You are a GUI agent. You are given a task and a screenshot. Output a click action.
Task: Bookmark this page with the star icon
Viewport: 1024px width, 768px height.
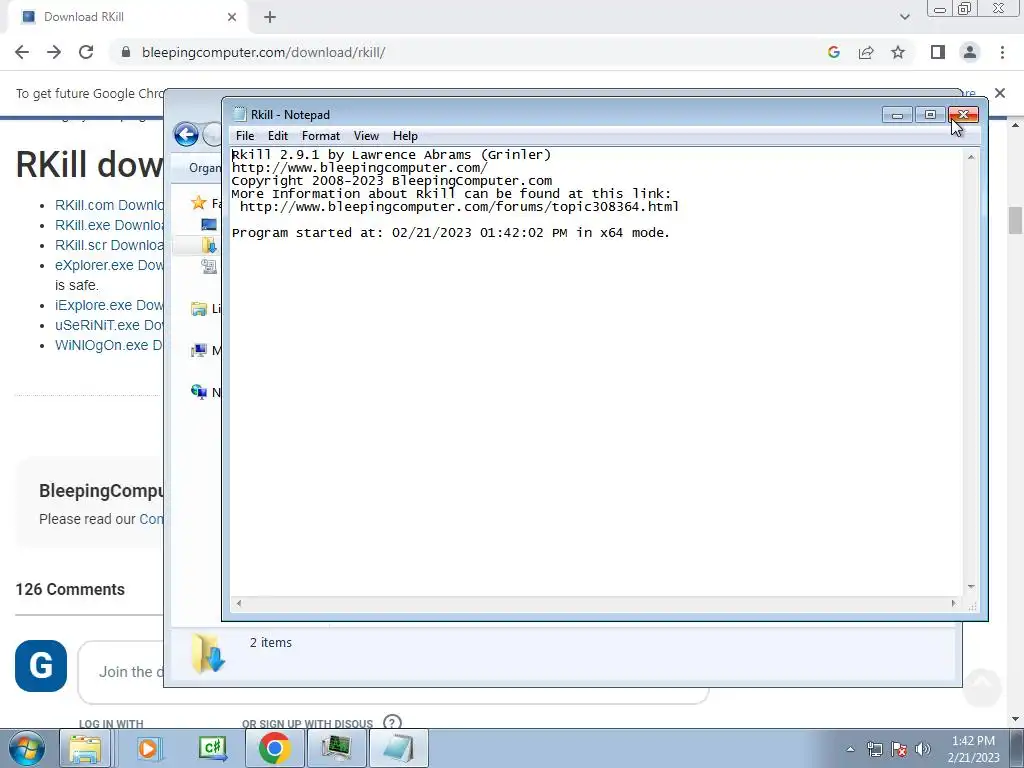pos(898,52)
